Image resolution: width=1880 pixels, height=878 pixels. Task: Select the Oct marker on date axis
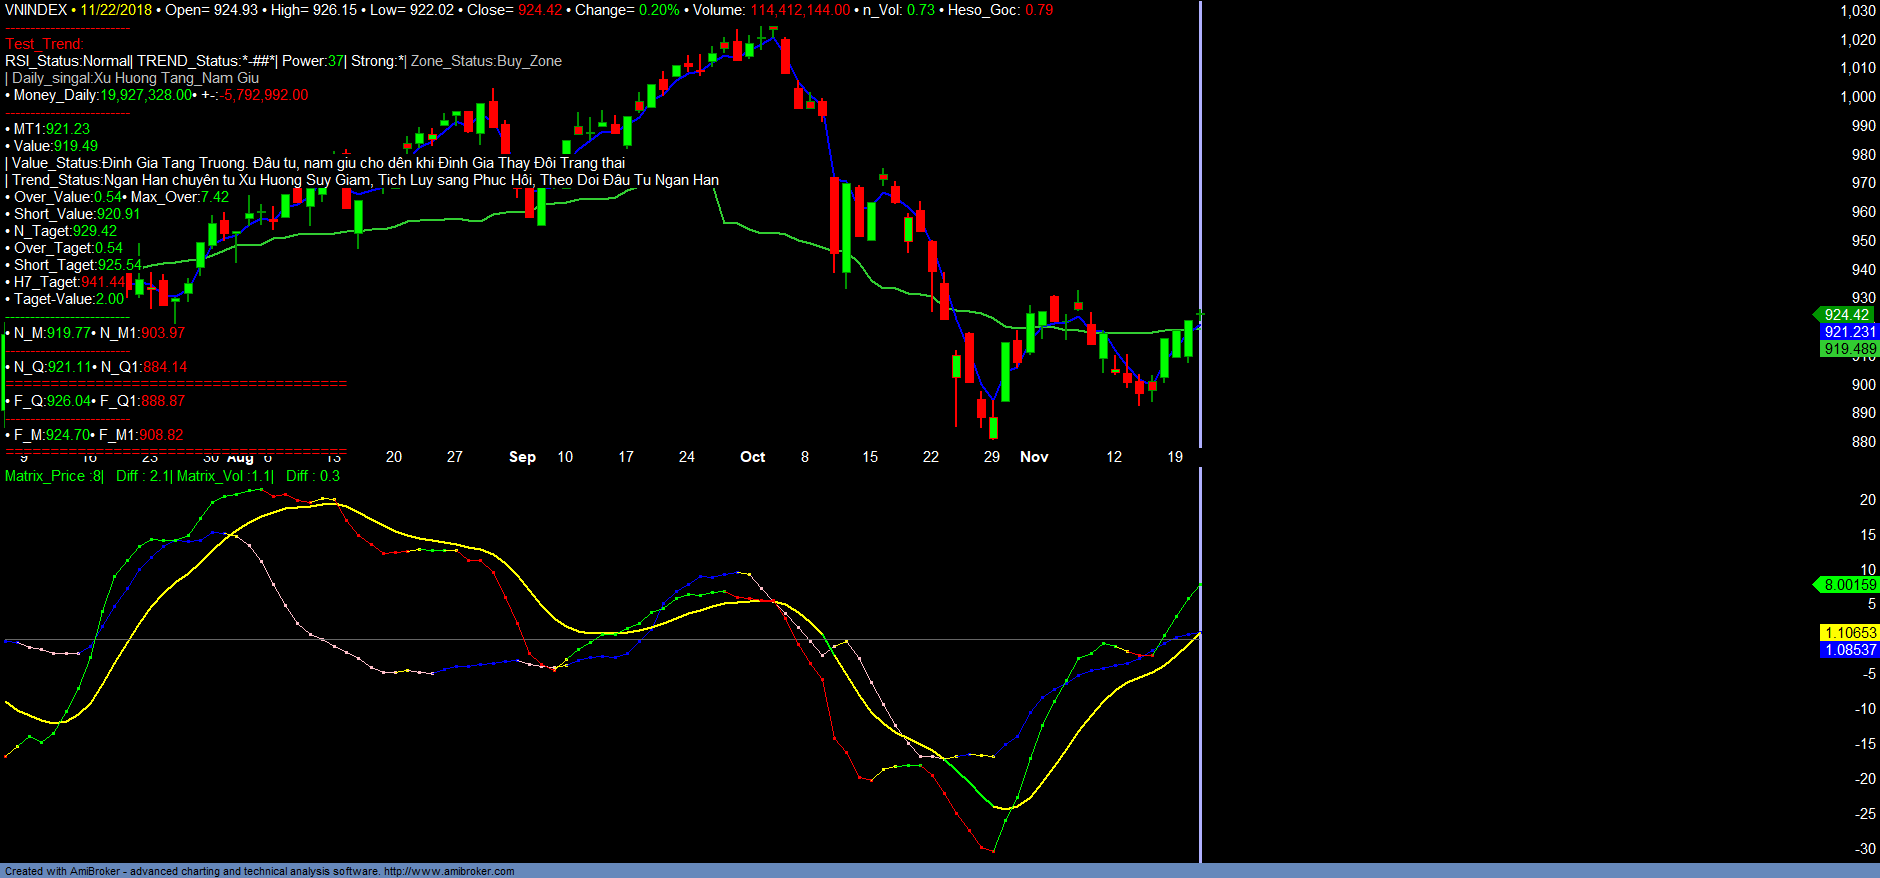[x=752, y=457]
